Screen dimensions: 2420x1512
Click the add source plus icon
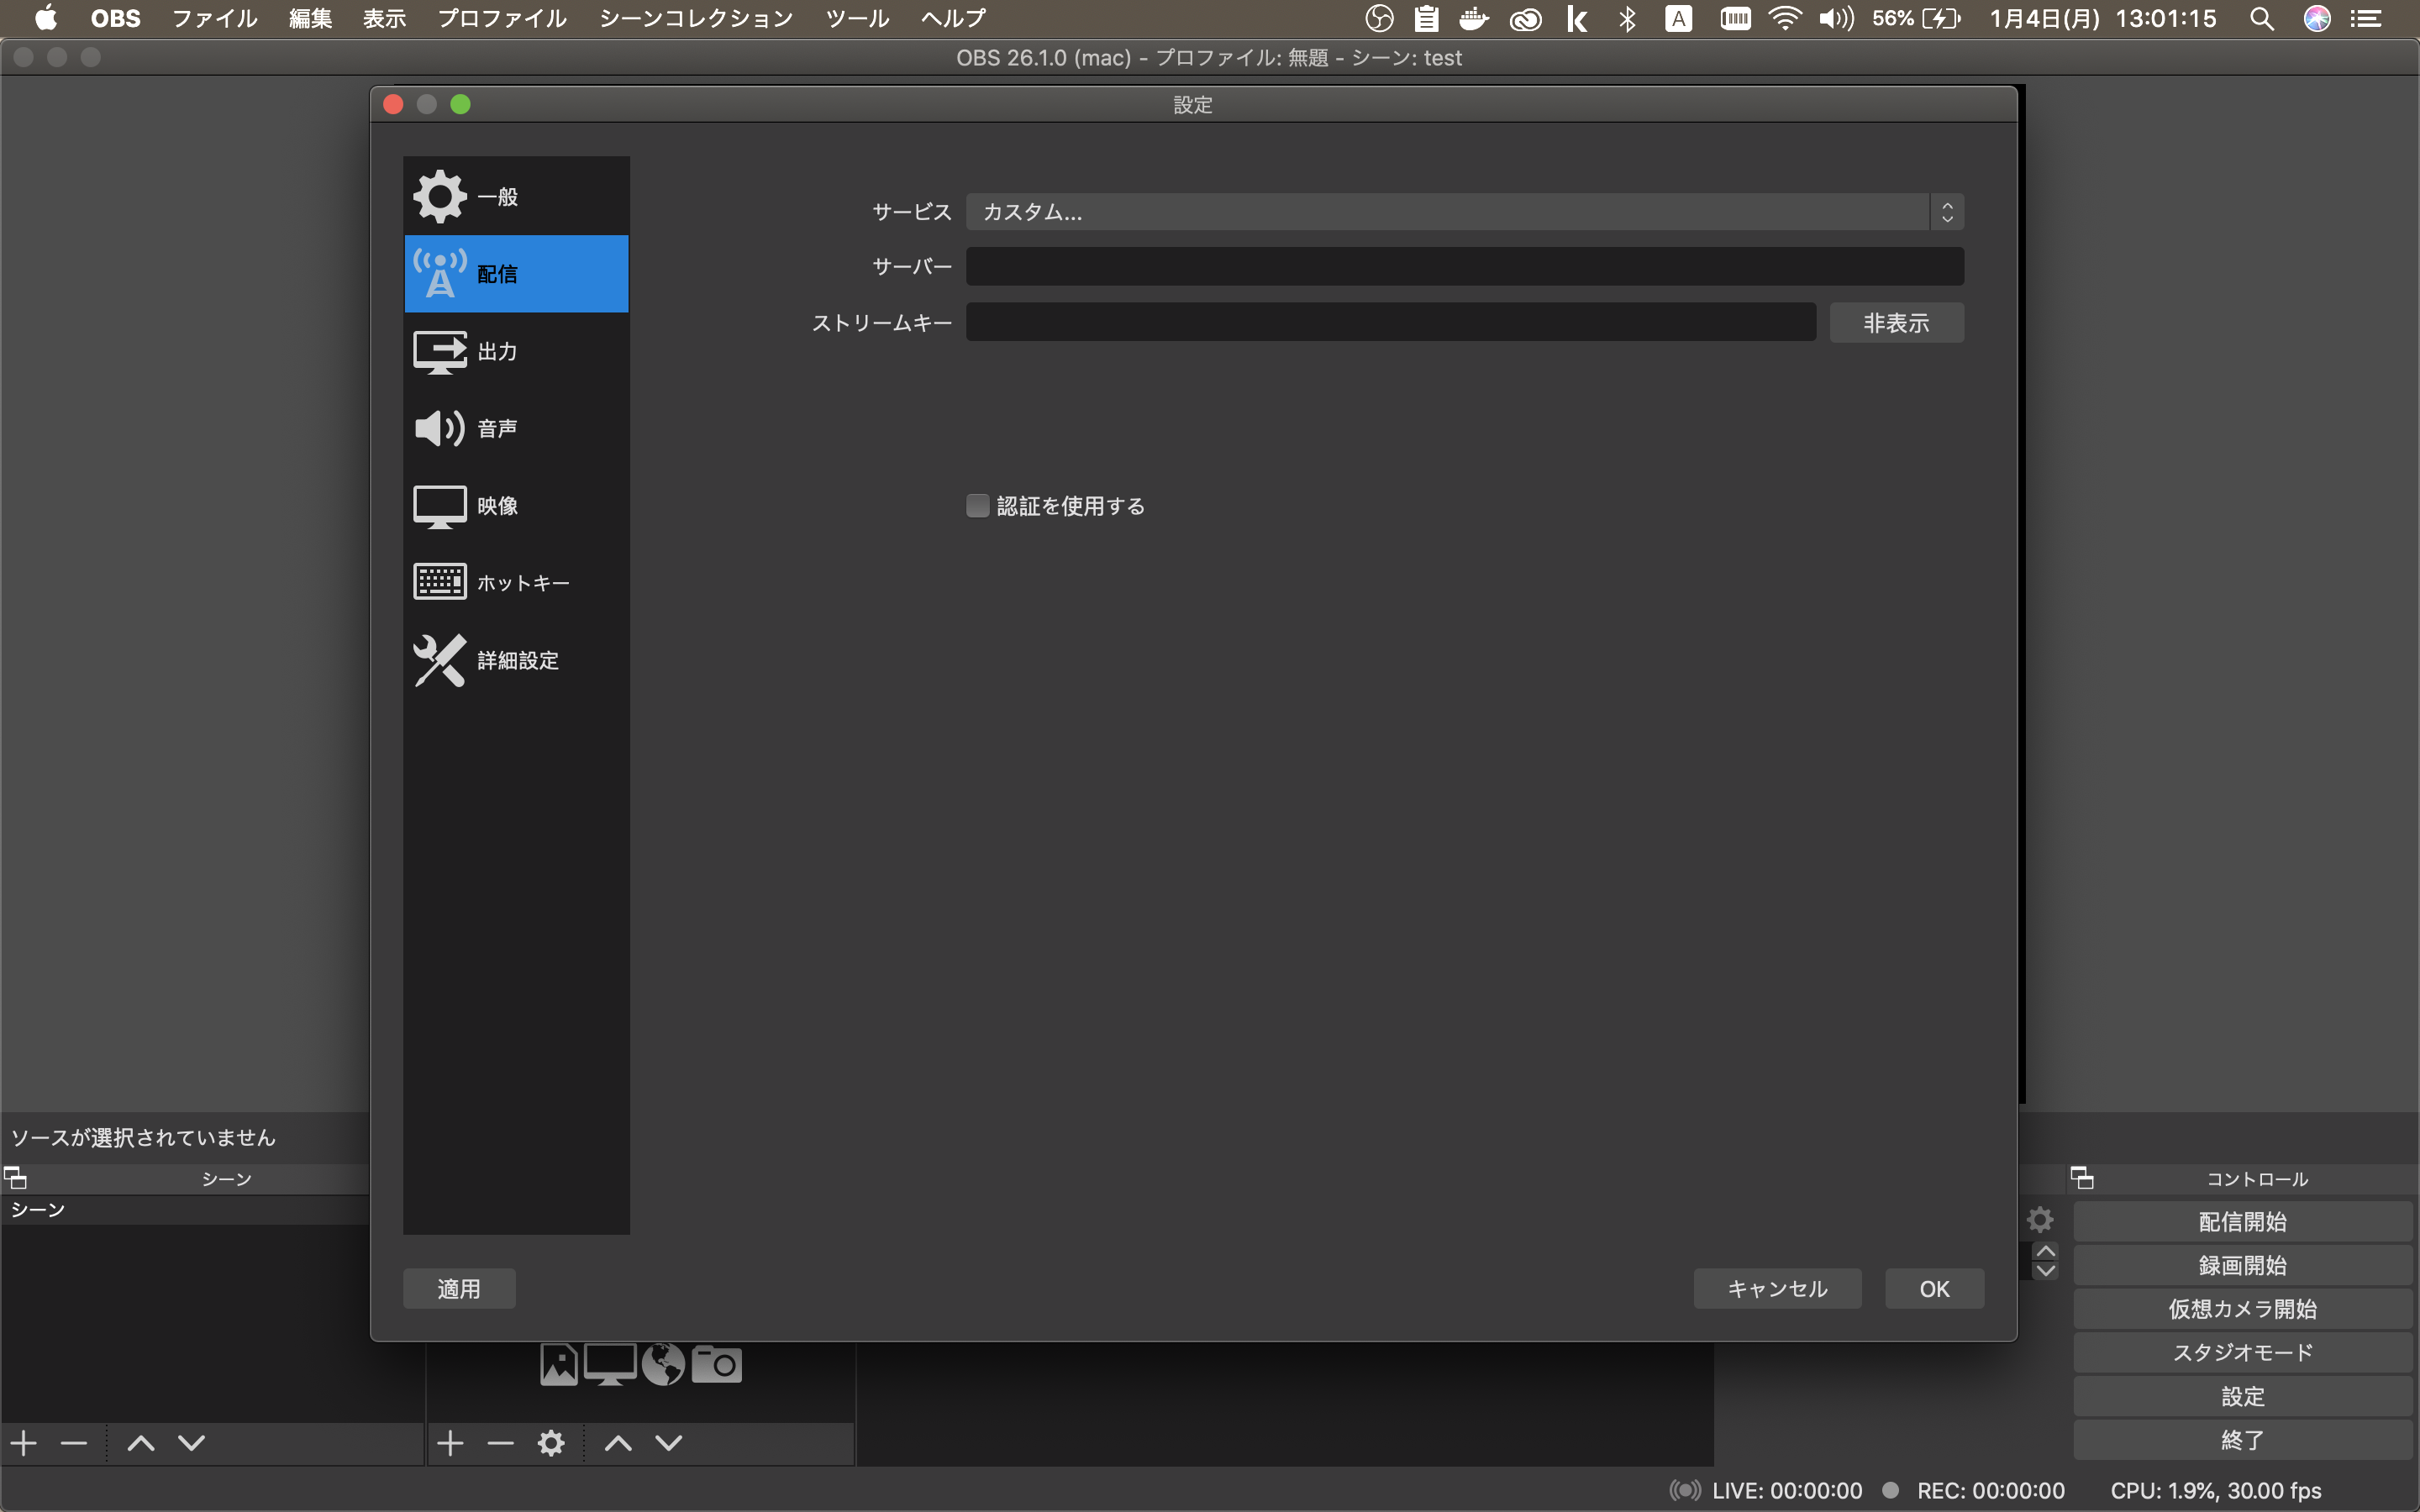(451, 1443)
